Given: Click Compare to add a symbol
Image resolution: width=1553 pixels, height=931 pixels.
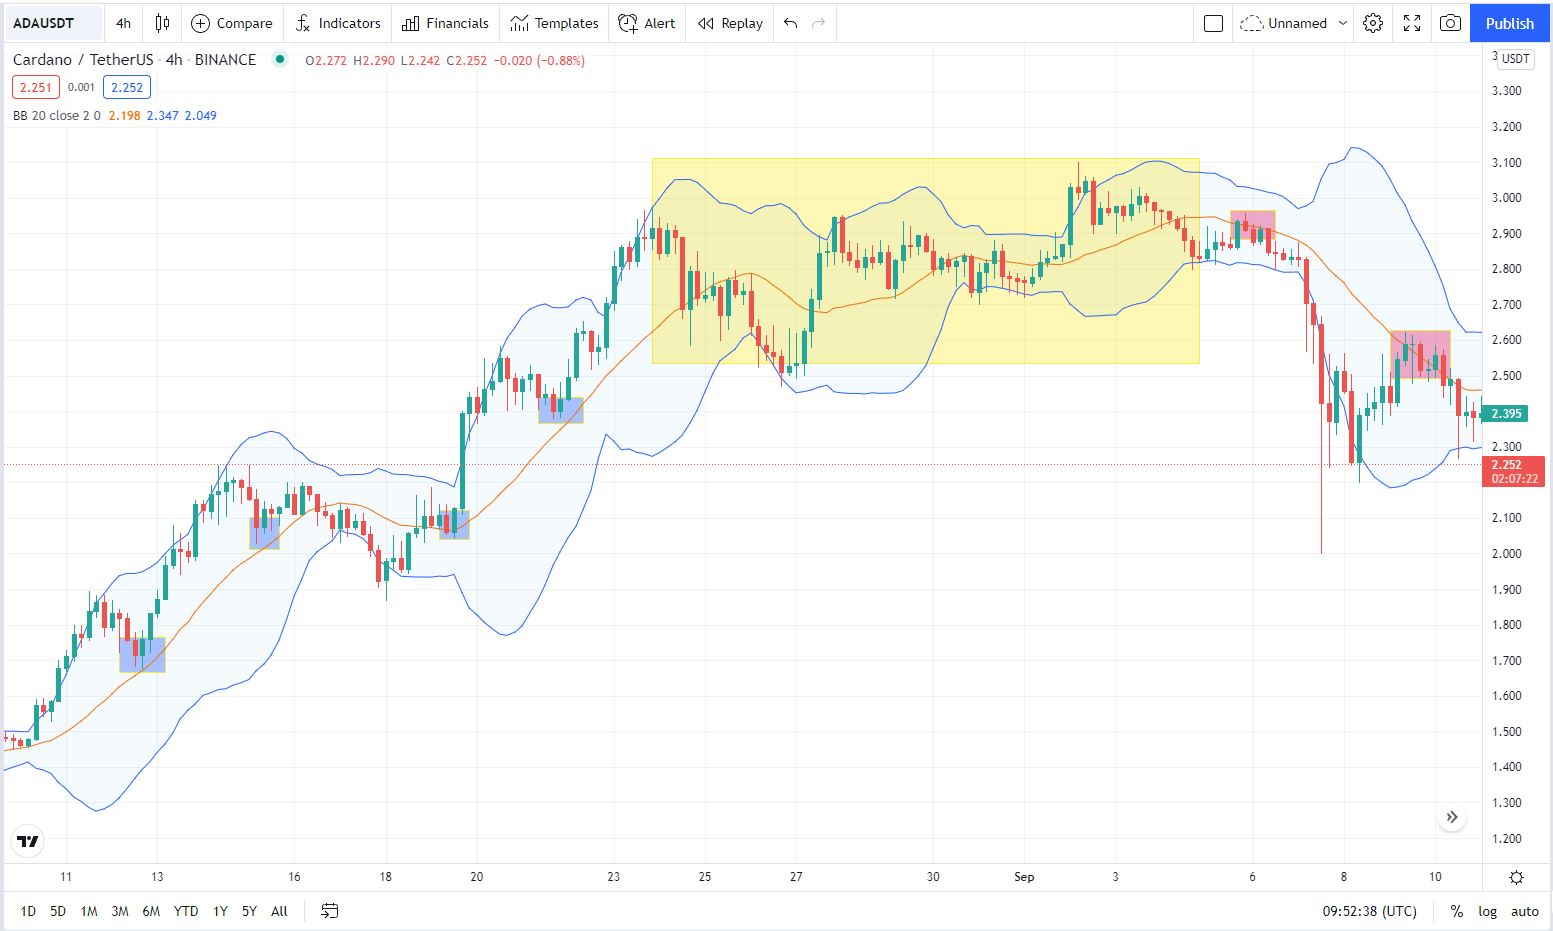Looking at the screenshot, I should (x=231, y=23).
